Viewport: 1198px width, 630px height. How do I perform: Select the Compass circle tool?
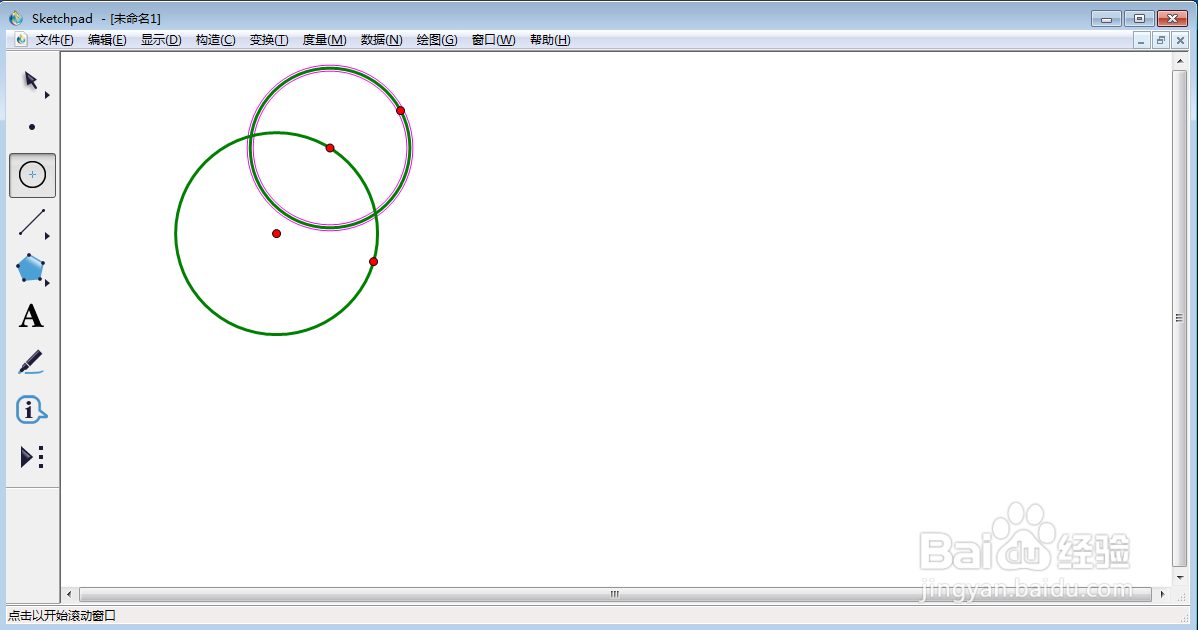pyautogui.click(x=32, y=175)
